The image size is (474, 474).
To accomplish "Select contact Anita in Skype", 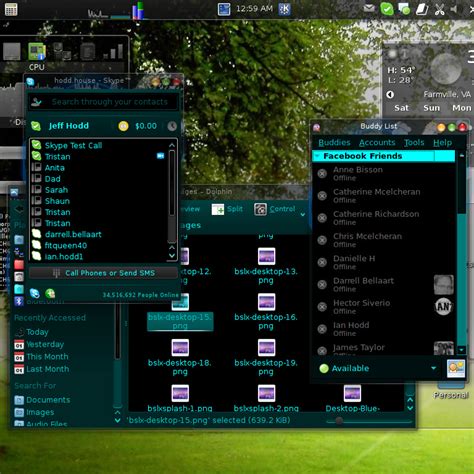I will pos(55,168).
